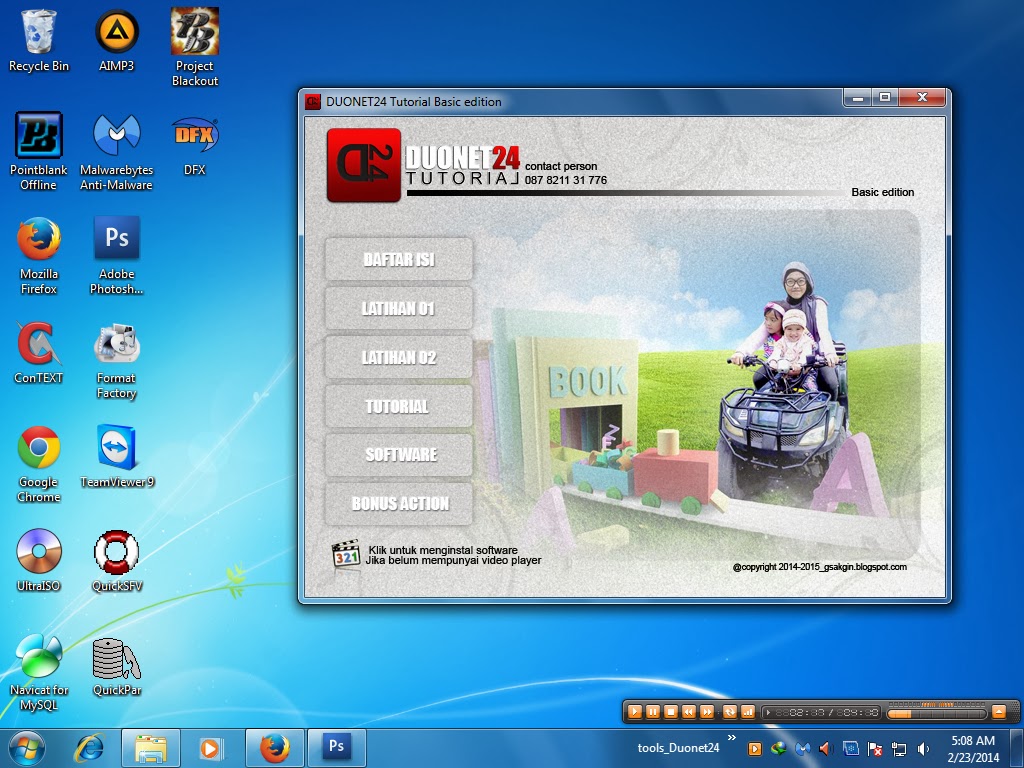This screenshot has height=768, width=1024.
Task: Click the AIMP tray icon
Action: click(754, 749)
